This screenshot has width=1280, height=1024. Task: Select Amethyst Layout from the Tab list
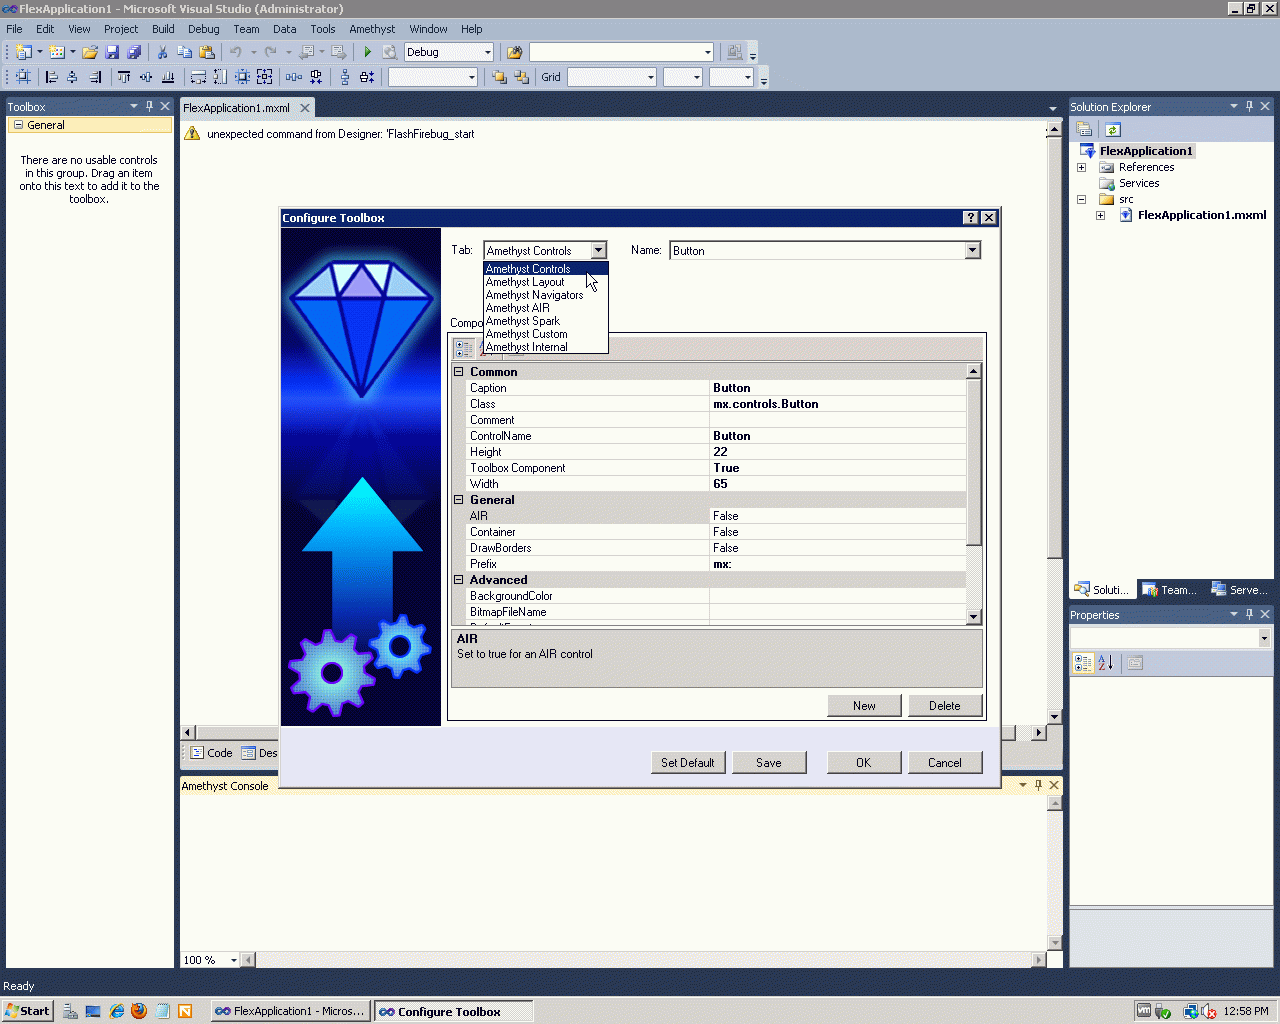coord(546,282)
